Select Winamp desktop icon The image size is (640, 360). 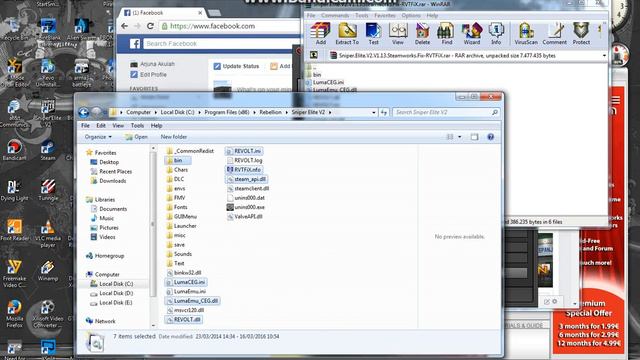48,271
